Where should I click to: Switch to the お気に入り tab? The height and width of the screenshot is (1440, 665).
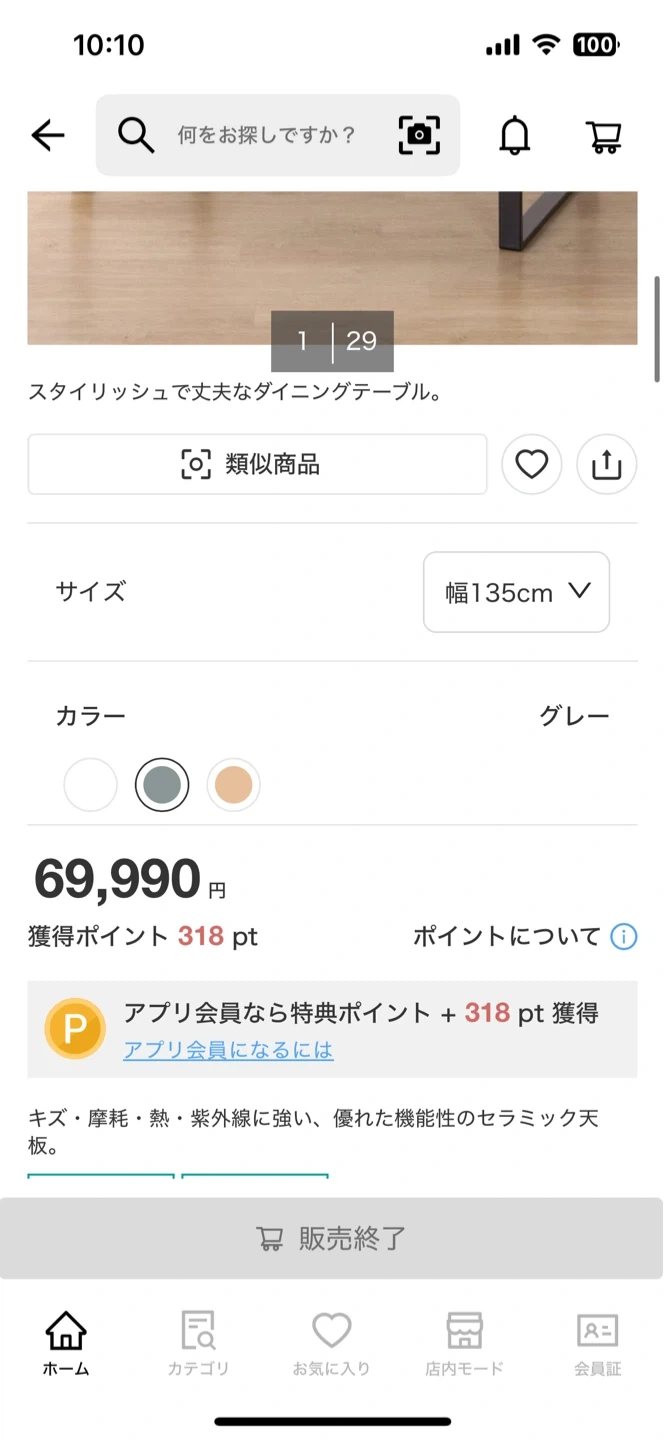(x=331, y=1343)
